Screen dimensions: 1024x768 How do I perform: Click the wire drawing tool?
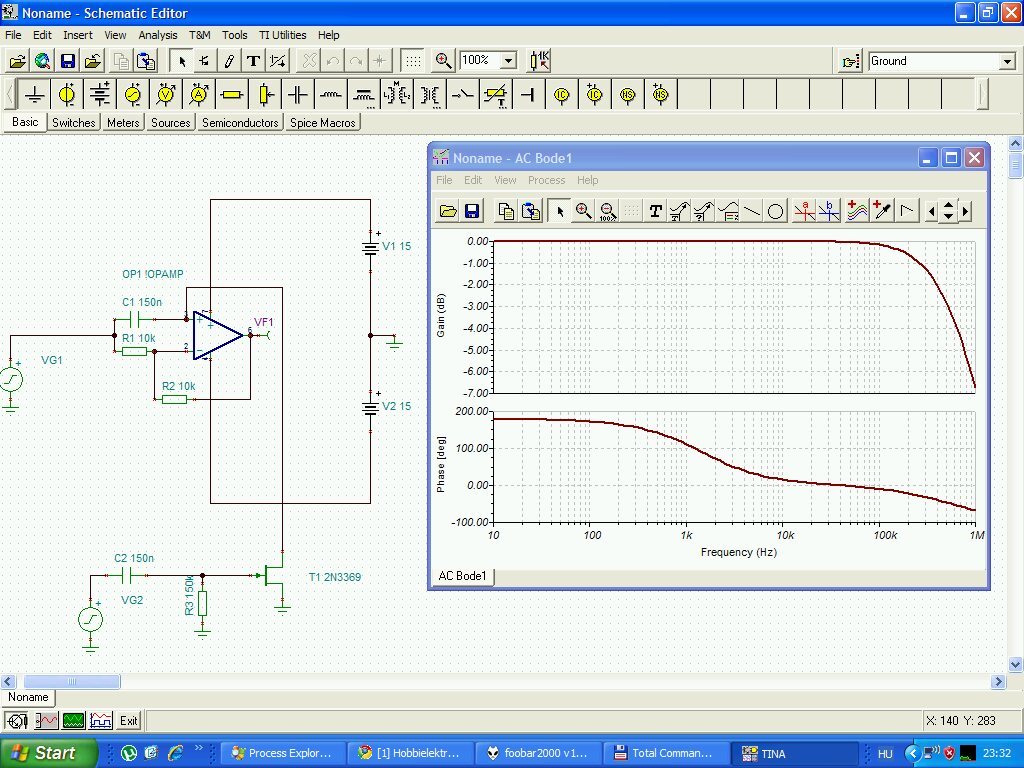229,61
